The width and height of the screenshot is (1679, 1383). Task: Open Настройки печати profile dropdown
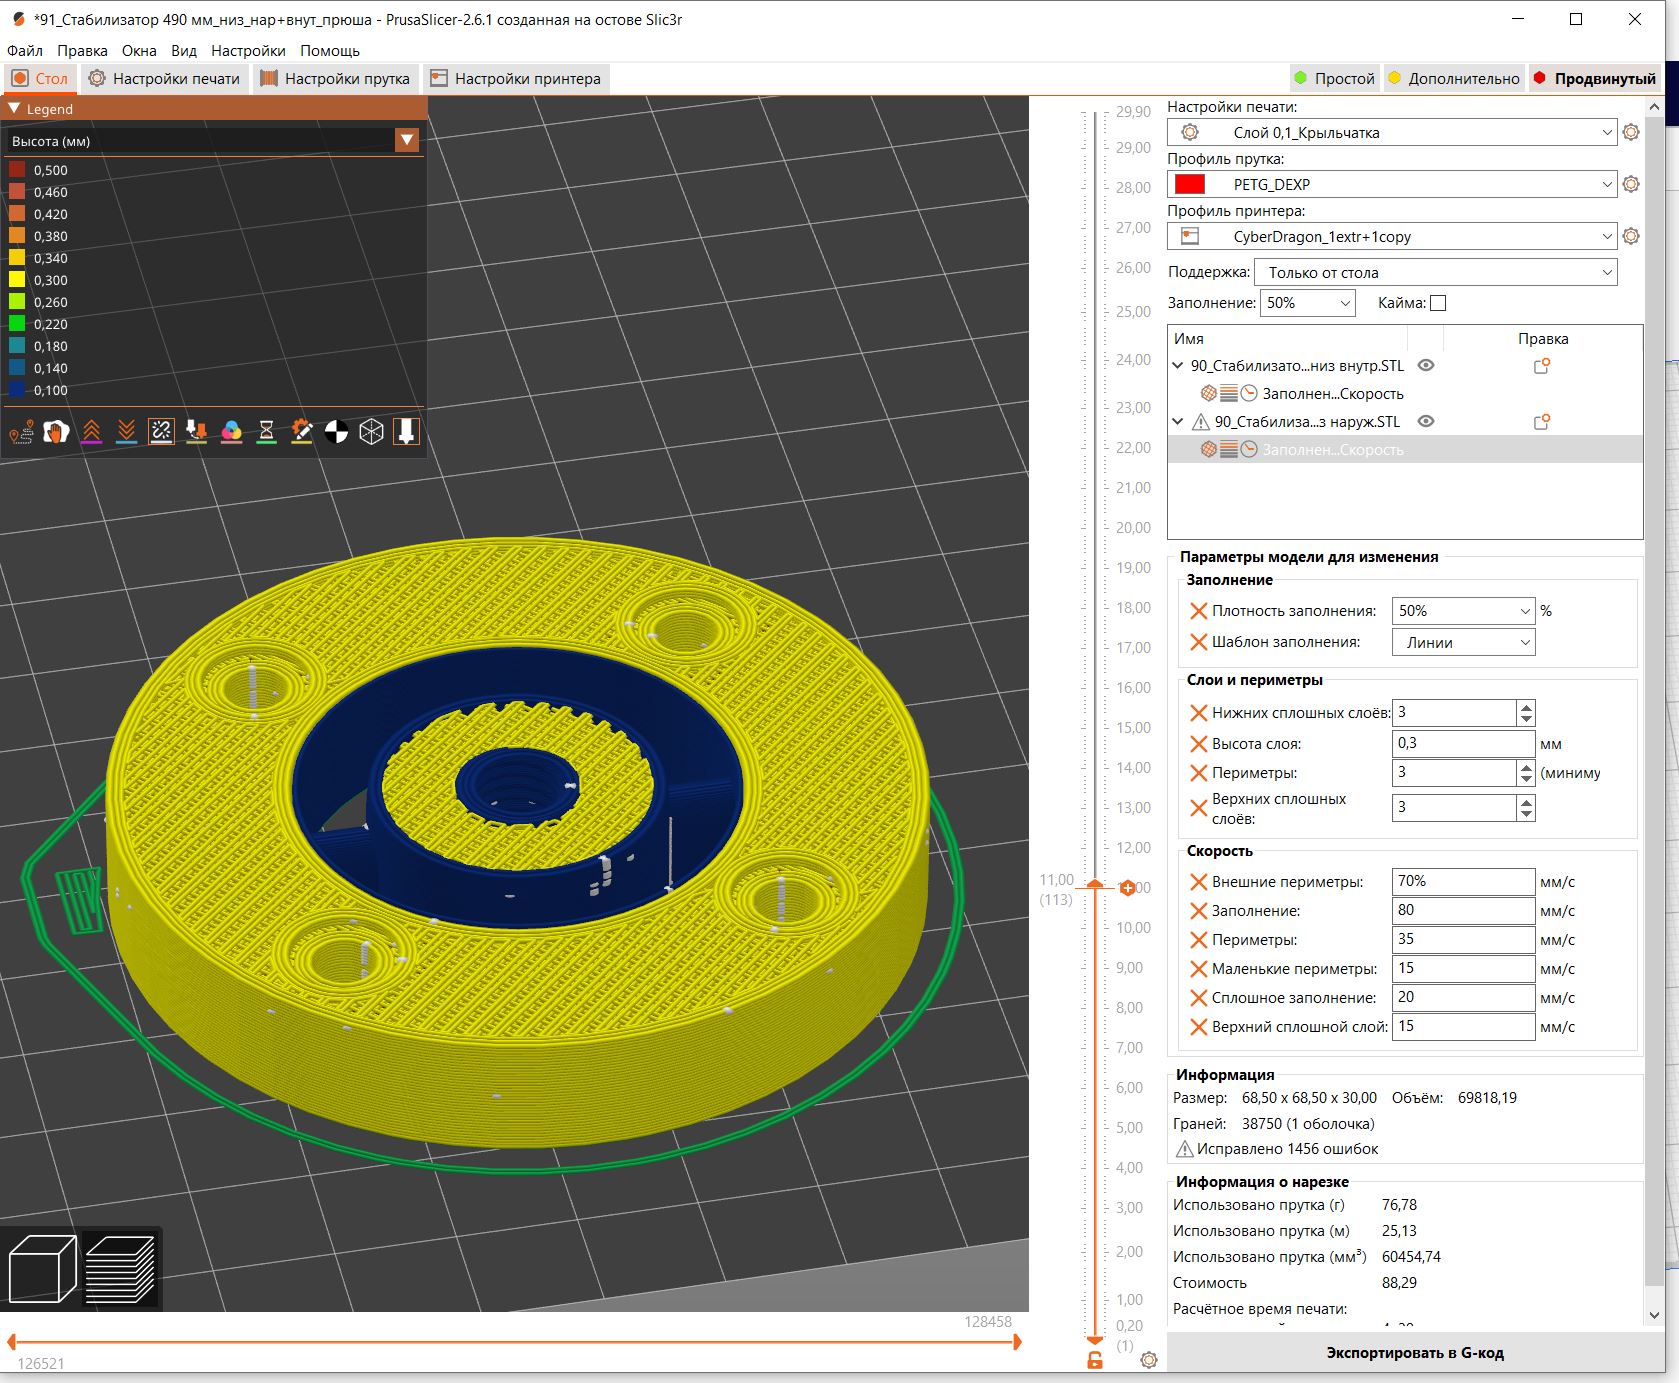click(x=1392, y=132)
